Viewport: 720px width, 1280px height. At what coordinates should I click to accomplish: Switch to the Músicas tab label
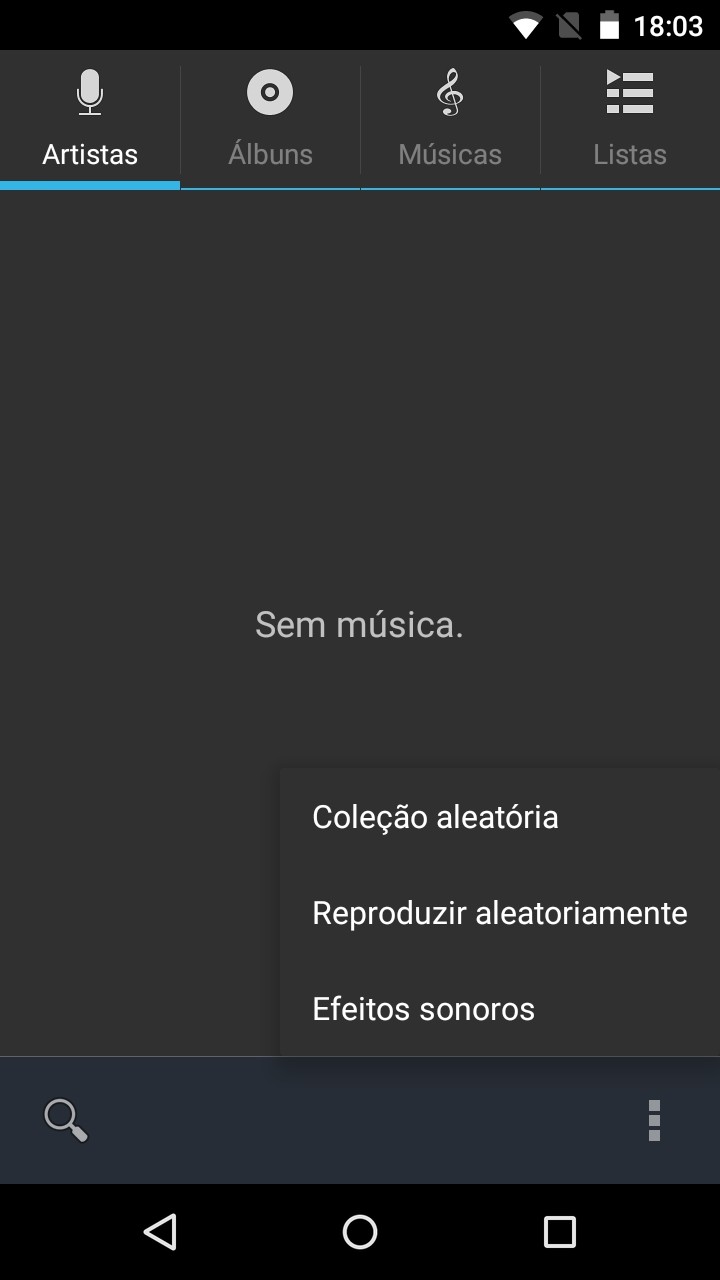coord(450,155)
